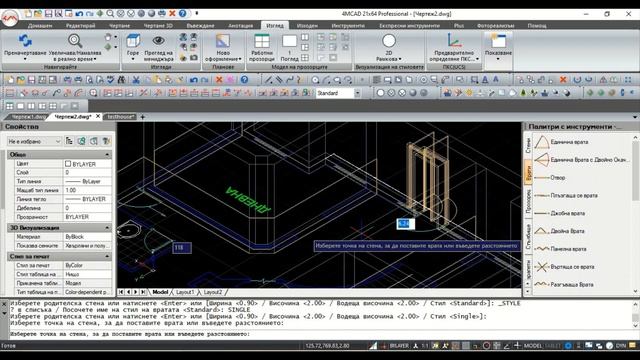
Task: Expand the Показване dropdown arrow
Action: click(x=498, y=59)
